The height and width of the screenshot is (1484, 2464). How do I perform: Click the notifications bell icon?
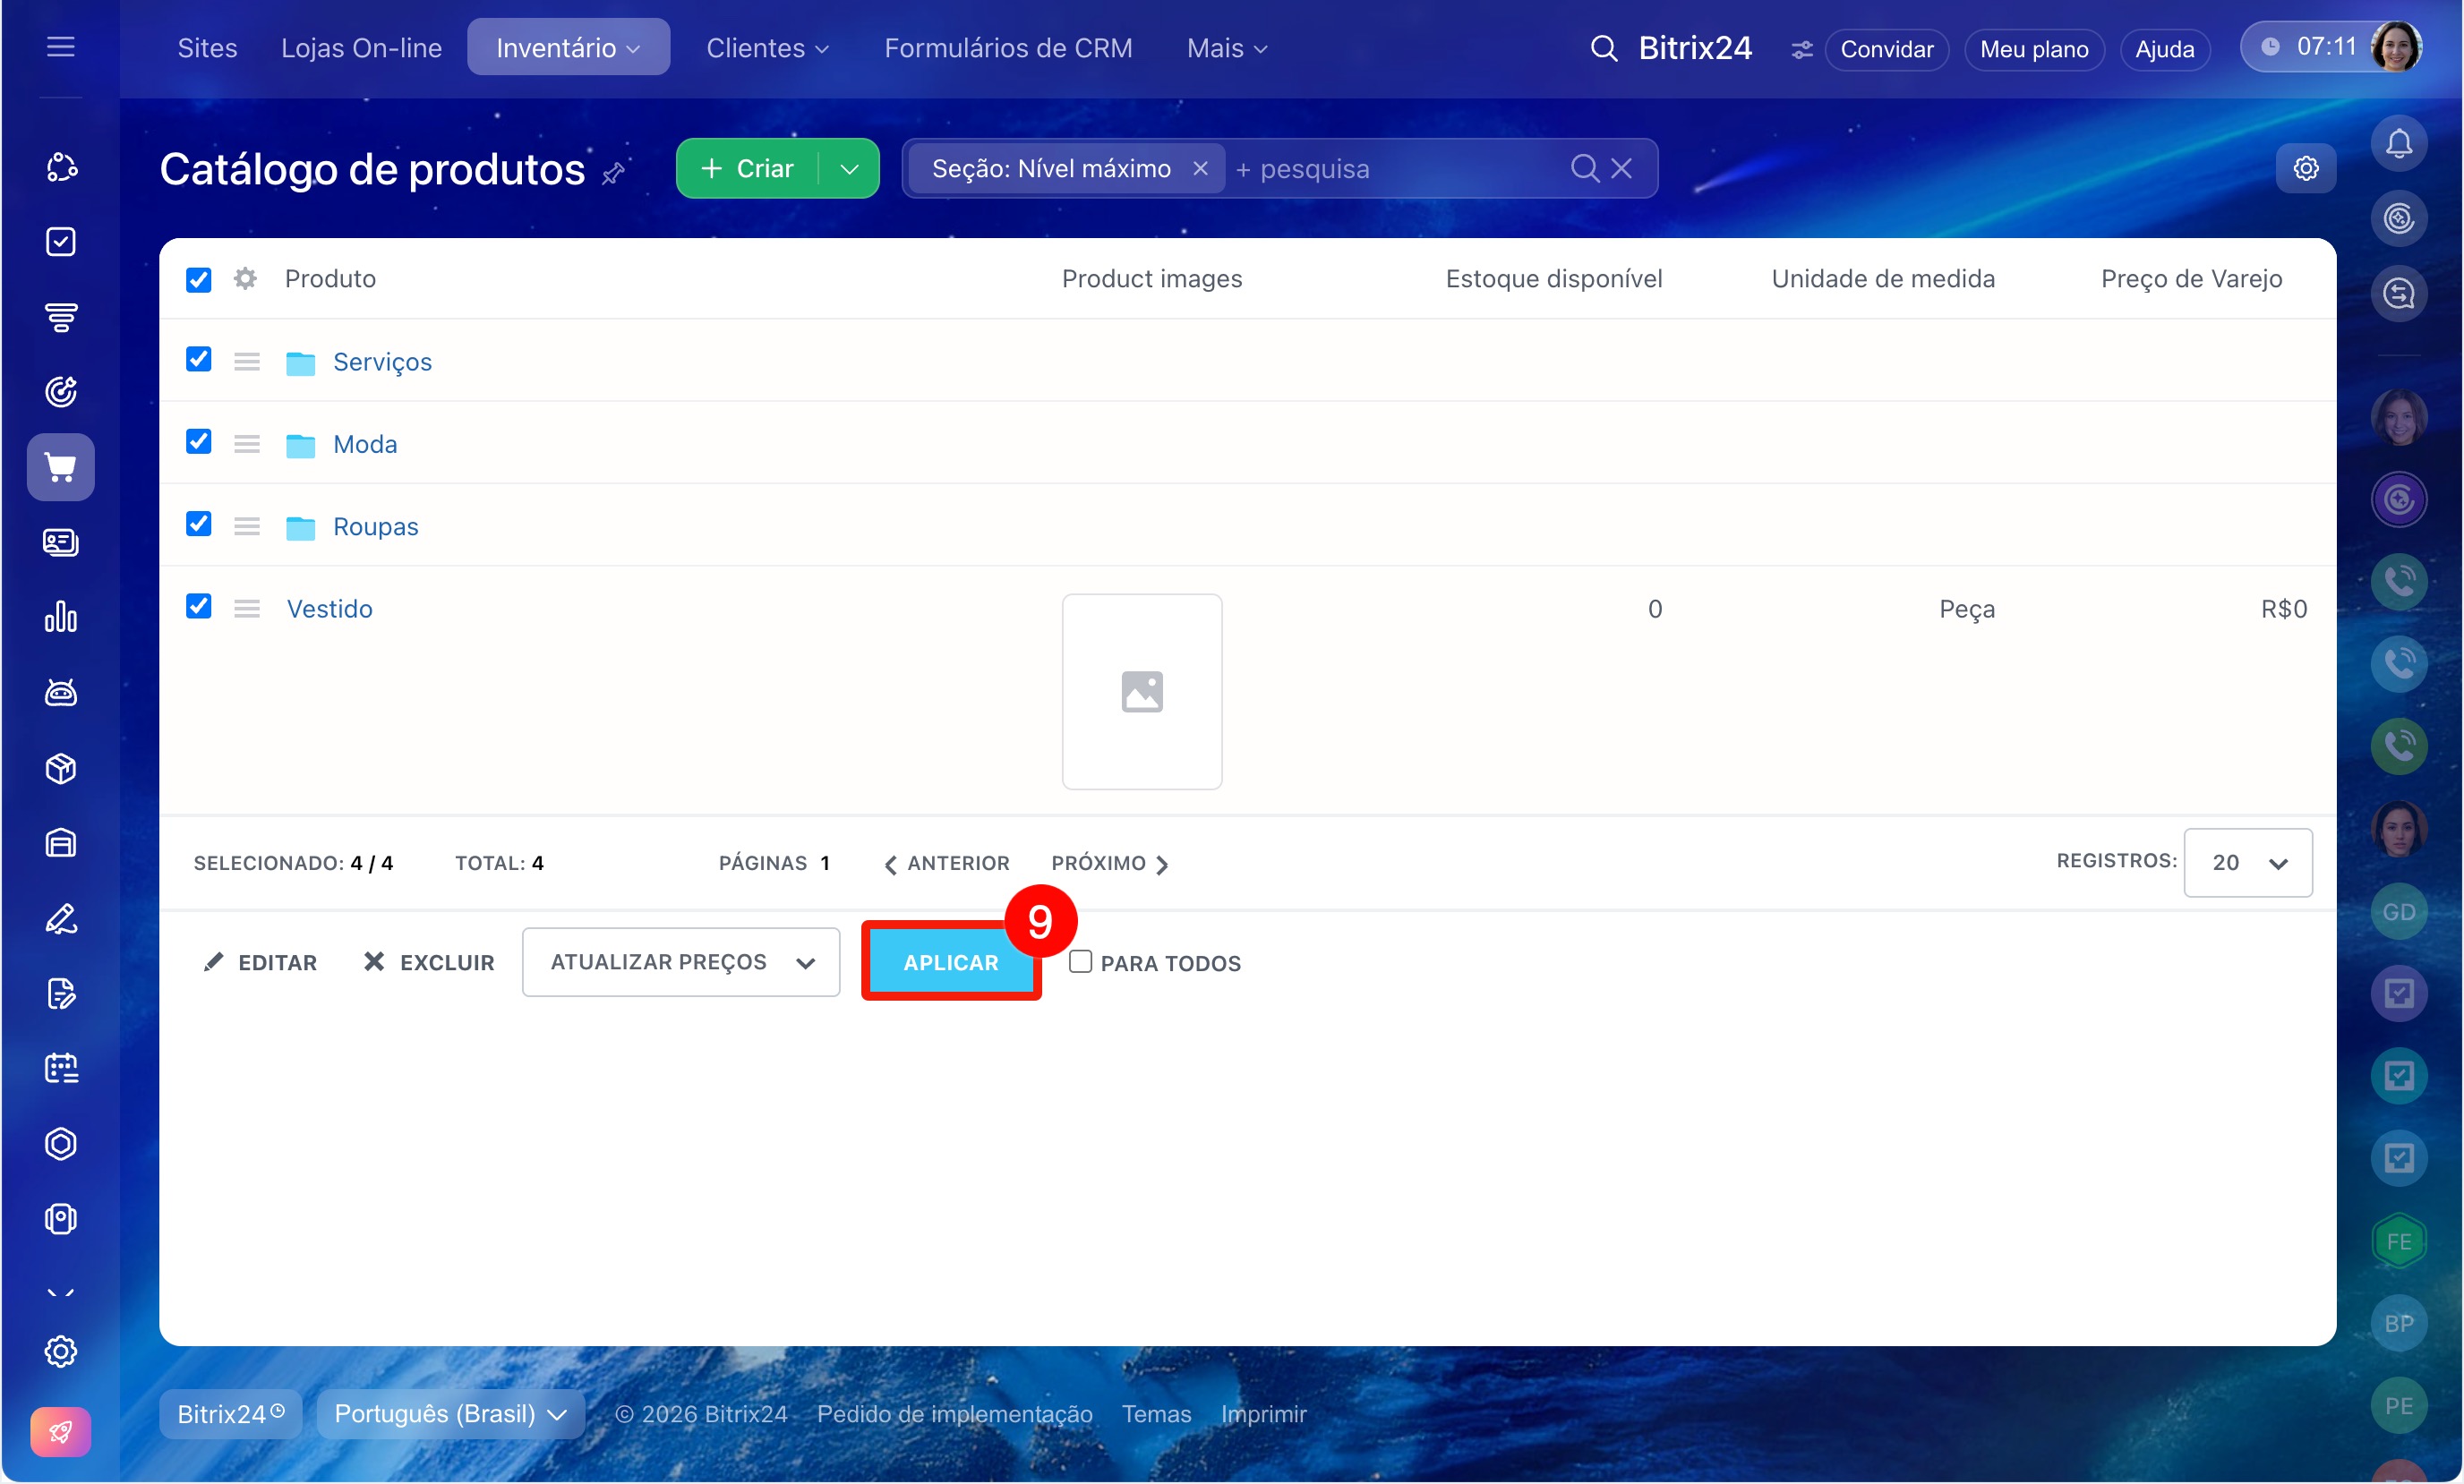tap(2398, 143)
